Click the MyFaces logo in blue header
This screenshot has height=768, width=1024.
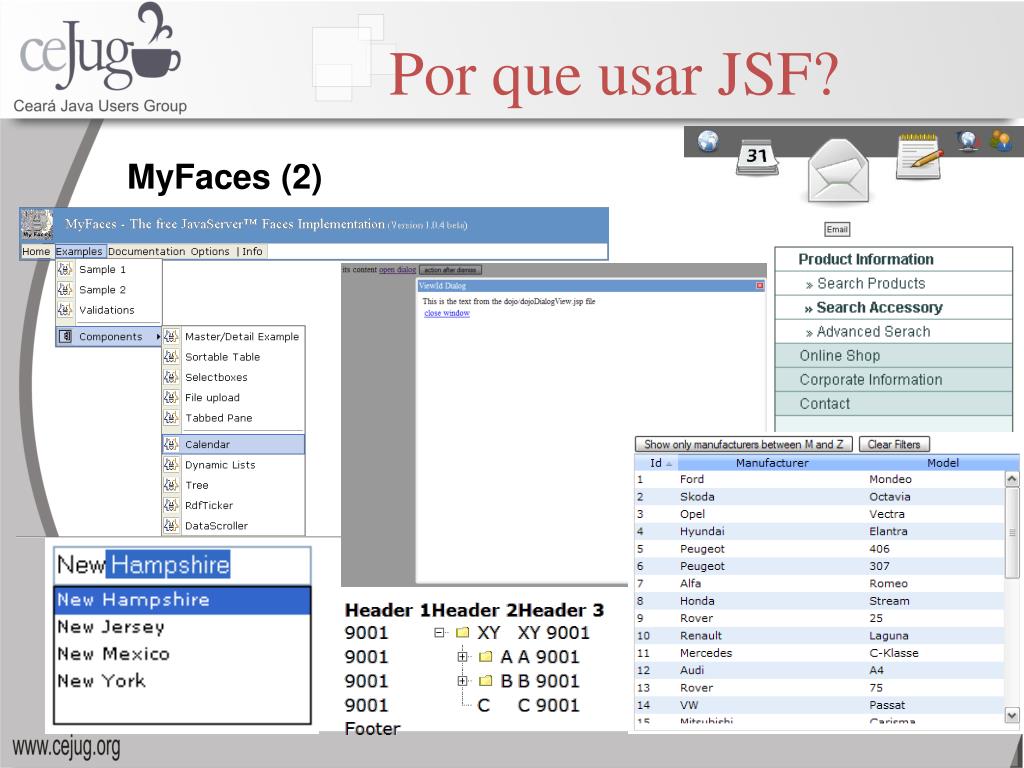(x=37, y=225)
